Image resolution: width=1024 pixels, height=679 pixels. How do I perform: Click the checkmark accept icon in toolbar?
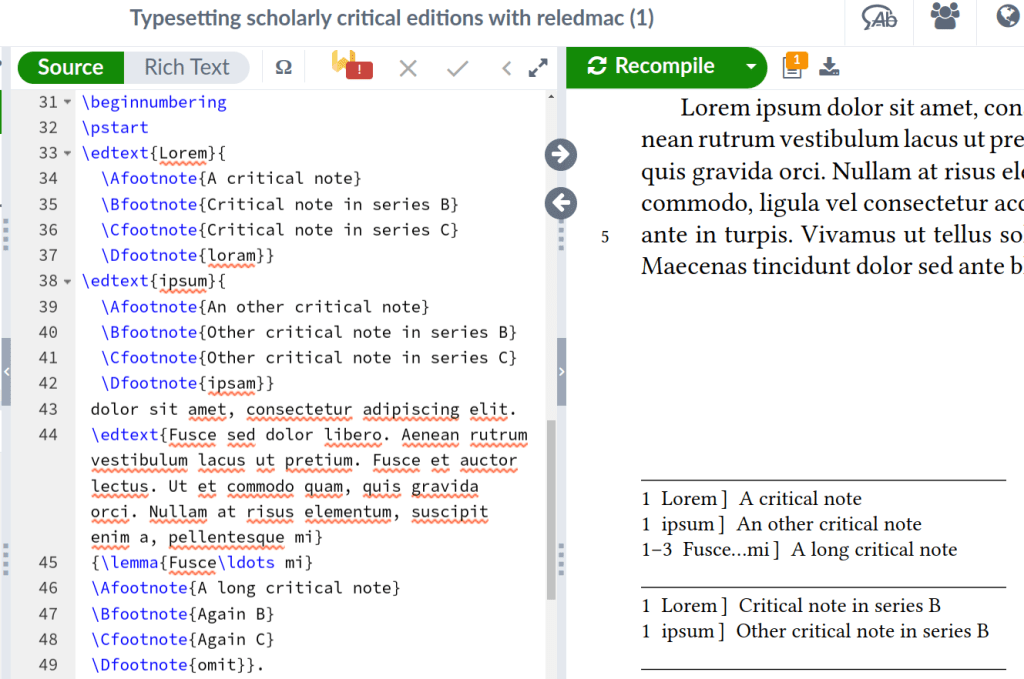(x=457, y=68)
